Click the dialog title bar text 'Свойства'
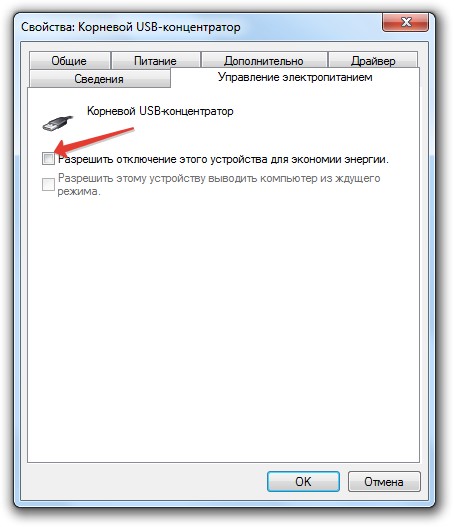This screenshot has height=527, width=454. 48,27
